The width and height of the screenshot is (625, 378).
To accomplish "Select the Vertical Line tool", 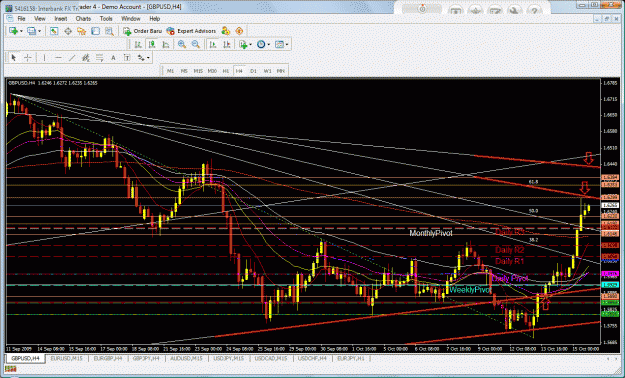I will 44,58.
